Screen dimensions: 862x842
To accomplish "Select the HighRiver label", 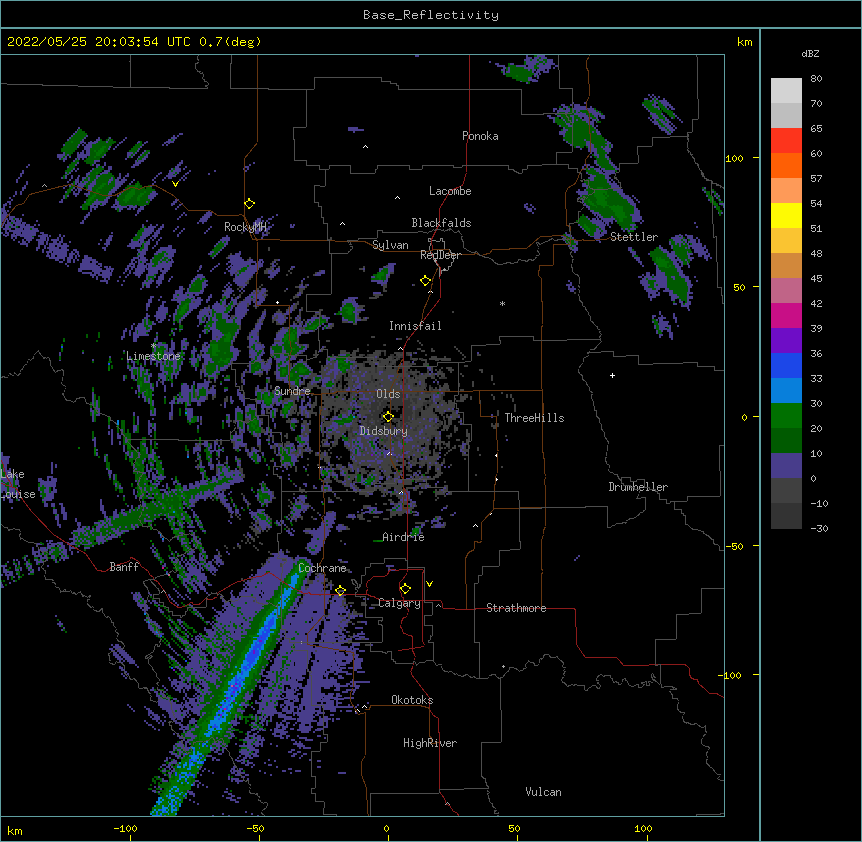I will 430,743.
